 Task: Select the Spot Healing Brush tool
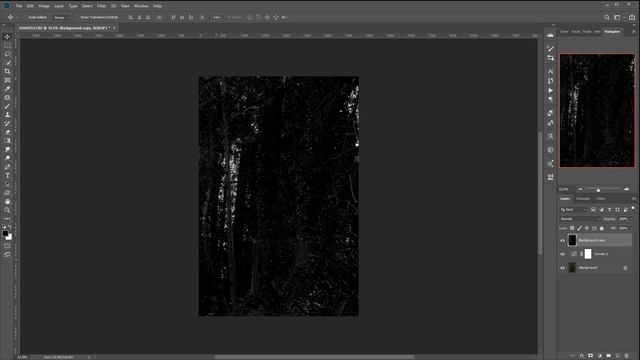[7, 98]
